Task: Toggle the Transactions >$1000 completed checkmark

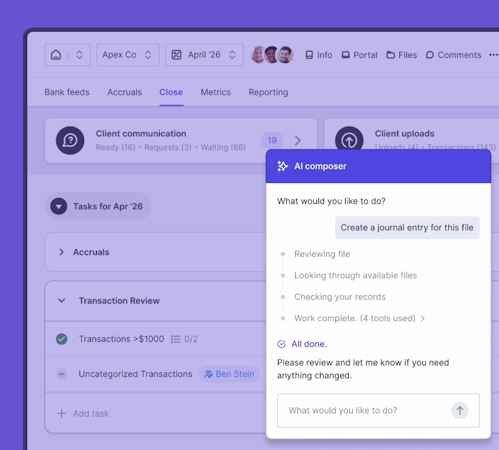Action: (62, 339)
